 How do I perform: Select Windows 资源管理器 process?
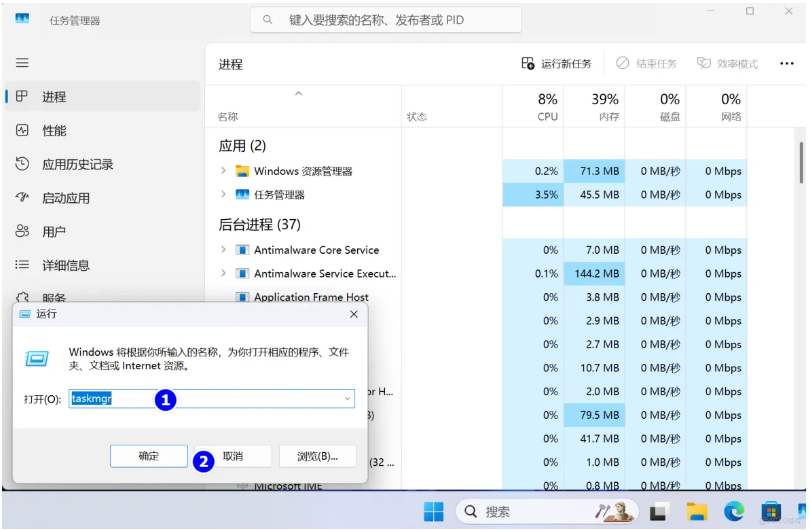pos(303,171)
